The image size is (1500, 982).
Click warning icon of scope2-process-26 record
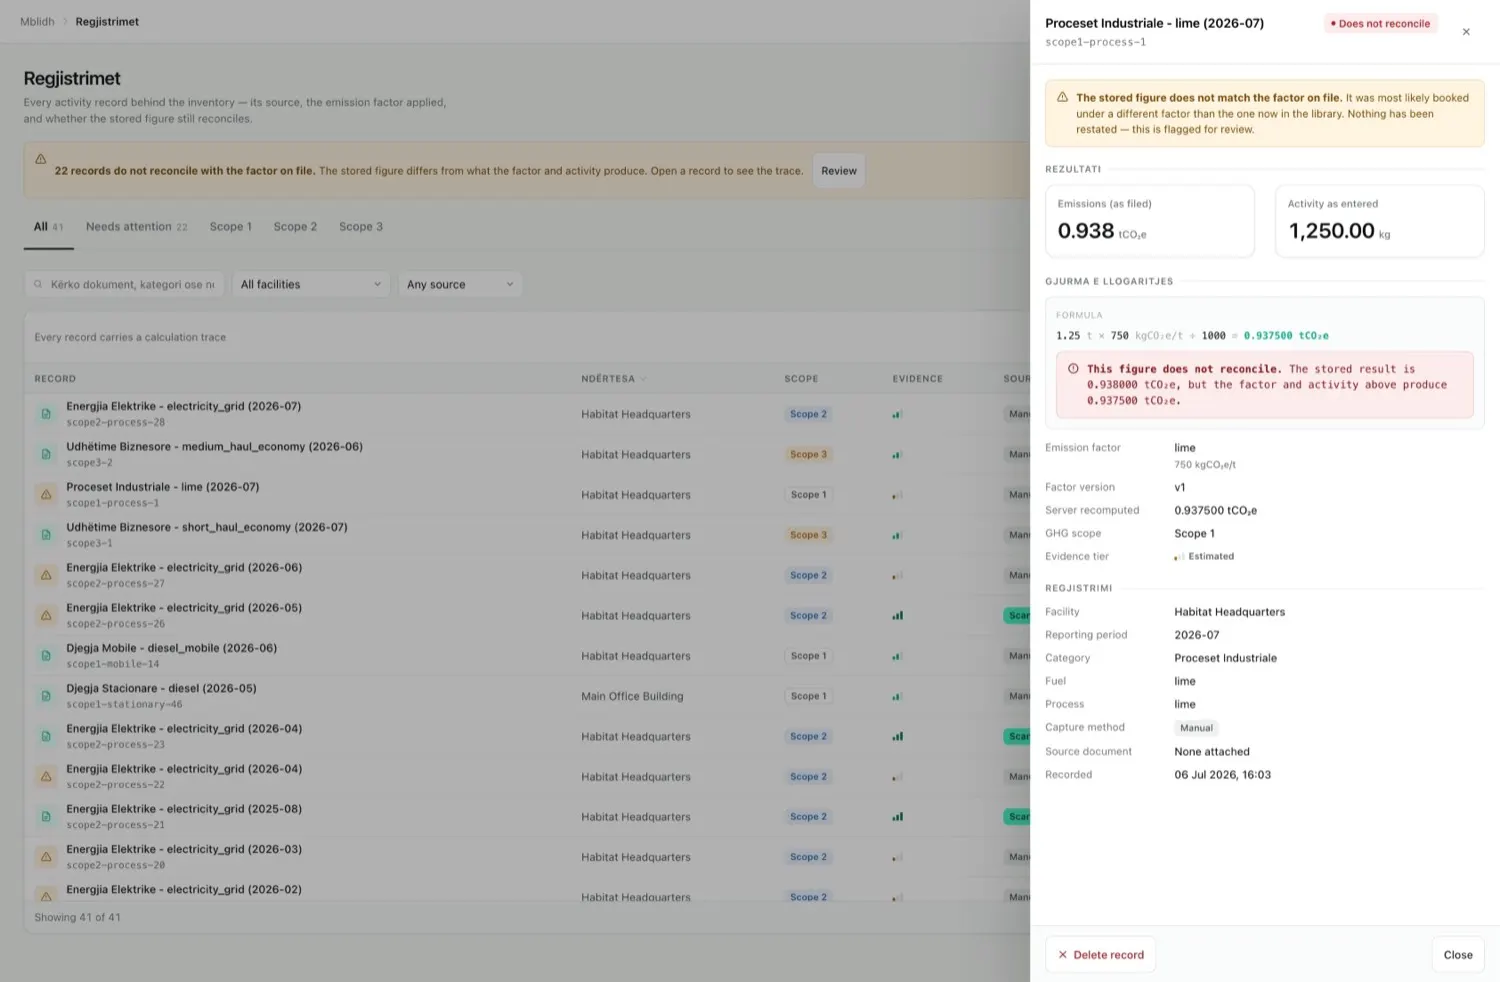[46, 616]
